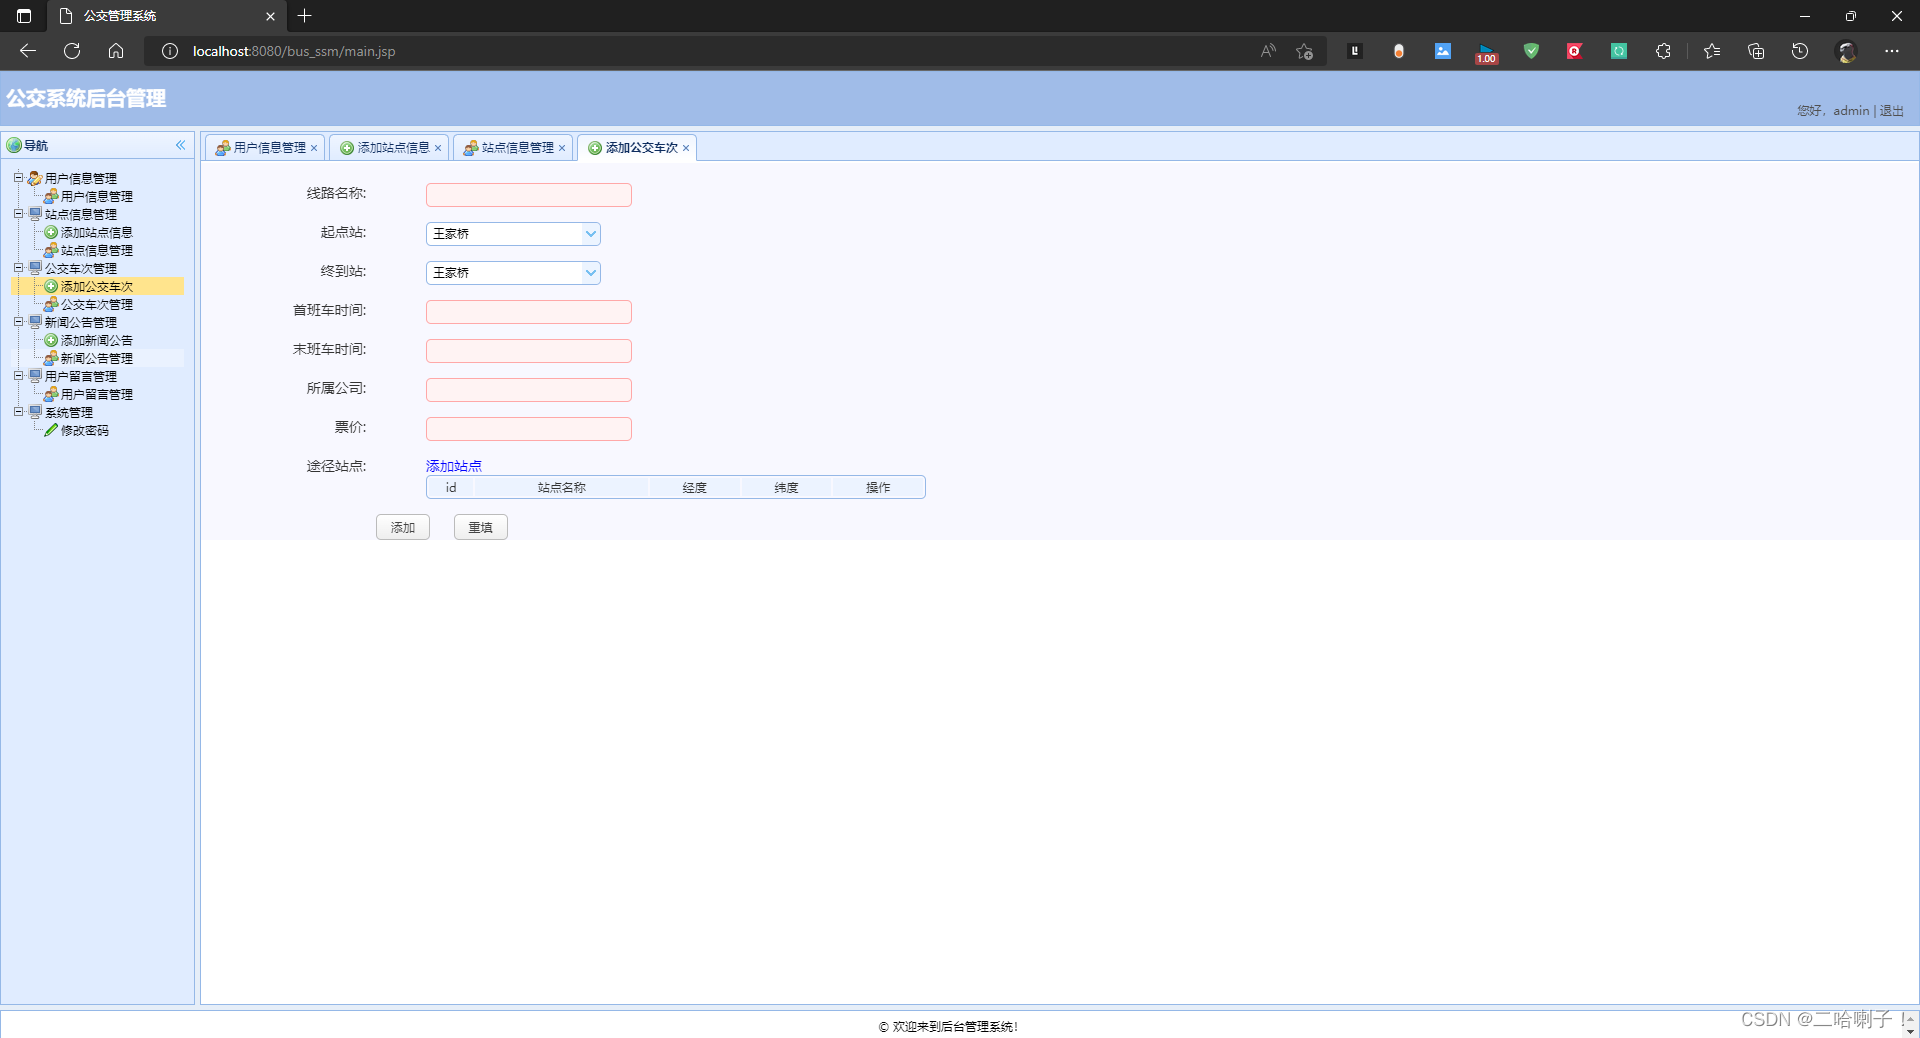Screen dimensions: 1920x1038
Task: Focus the 末班车时间 input field
Action: [529, 351]
